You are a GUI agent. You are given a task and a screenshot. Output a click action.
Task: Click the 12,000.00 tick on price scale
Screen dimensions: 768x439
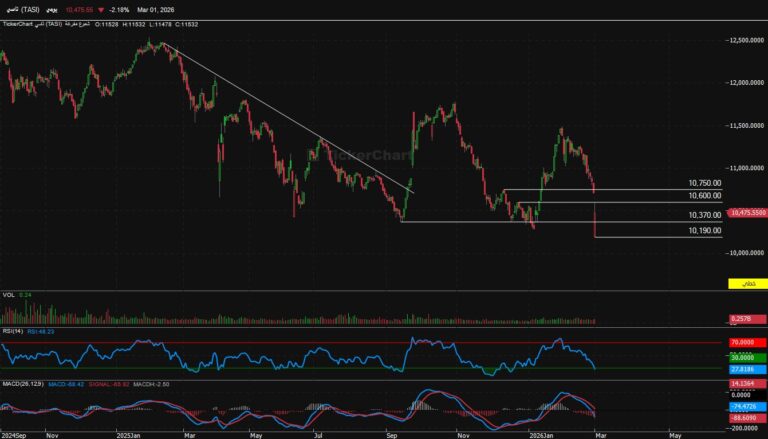[741, 83]
